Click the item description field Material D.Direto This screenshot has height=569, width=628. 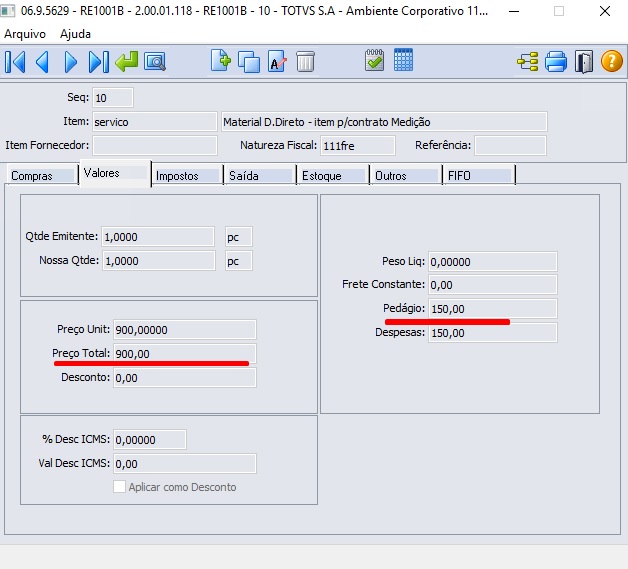coord(384,122)
